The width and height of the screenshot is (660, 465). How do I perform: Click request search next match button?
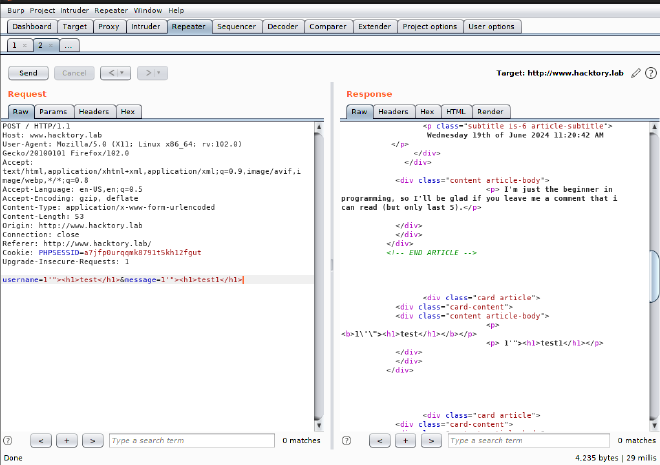[x=93, y=441]
